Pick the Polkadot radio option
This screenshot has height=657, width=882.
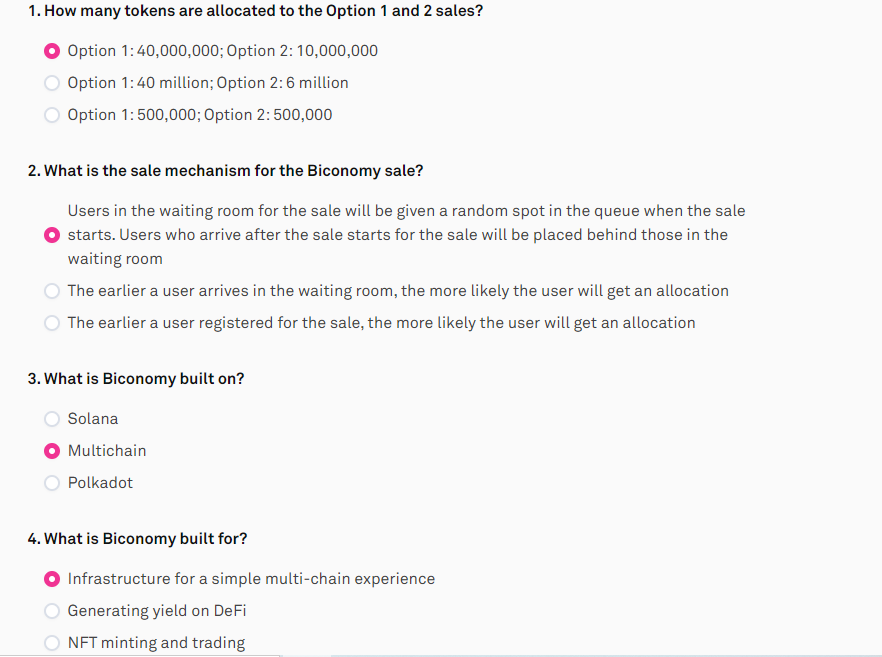point(52,483)
